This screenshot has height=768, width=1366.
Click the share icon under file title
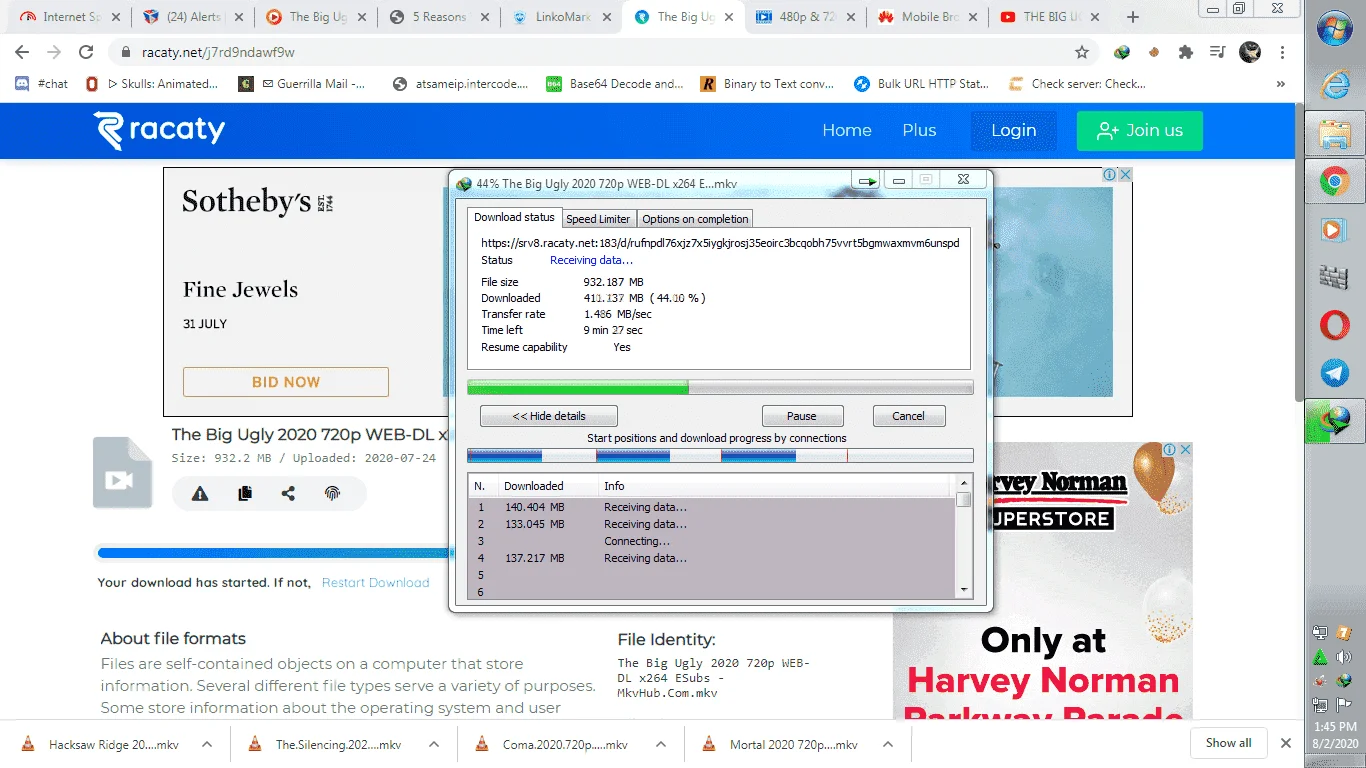click(289, 493)
